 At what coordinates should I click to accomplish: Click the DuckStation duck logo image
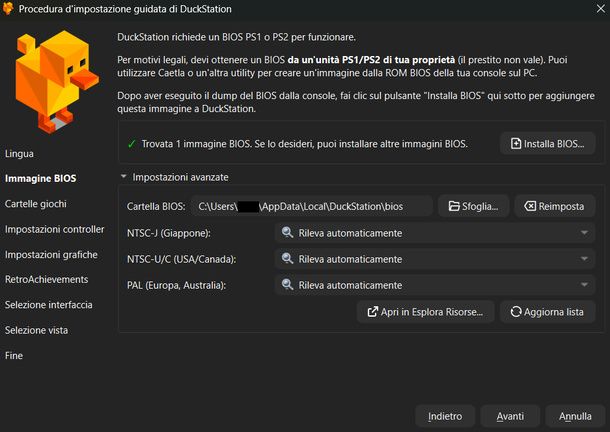(x=57, y=81)
